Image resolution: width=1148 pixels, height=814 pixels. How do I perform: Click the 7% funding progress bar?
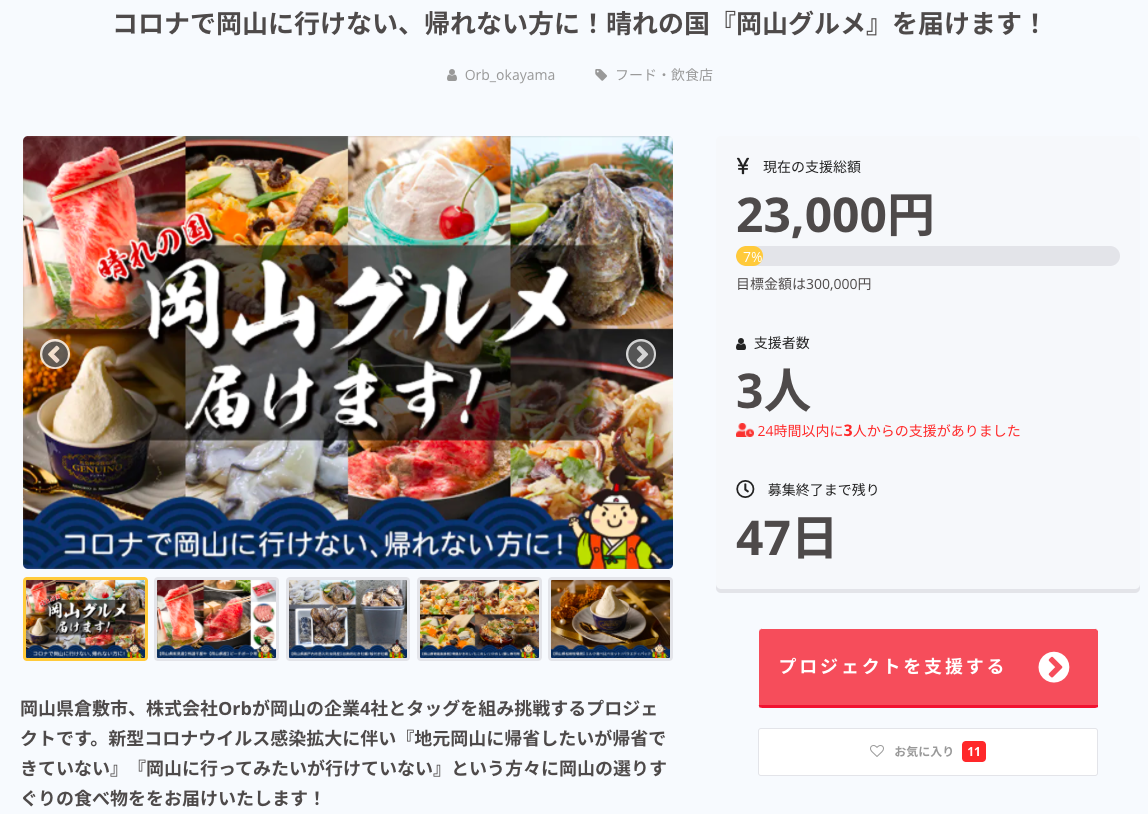(x=928, y=256)
